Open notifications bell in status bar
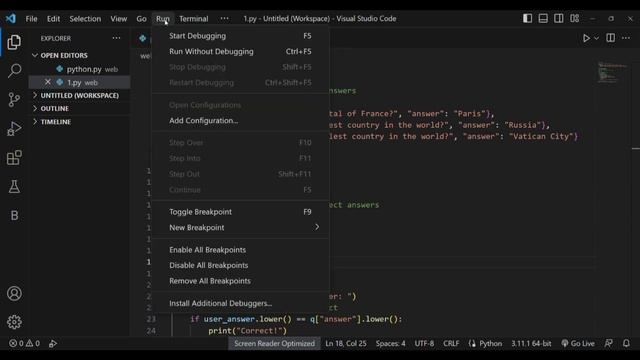640x360 pixels. tap(626, 343)
